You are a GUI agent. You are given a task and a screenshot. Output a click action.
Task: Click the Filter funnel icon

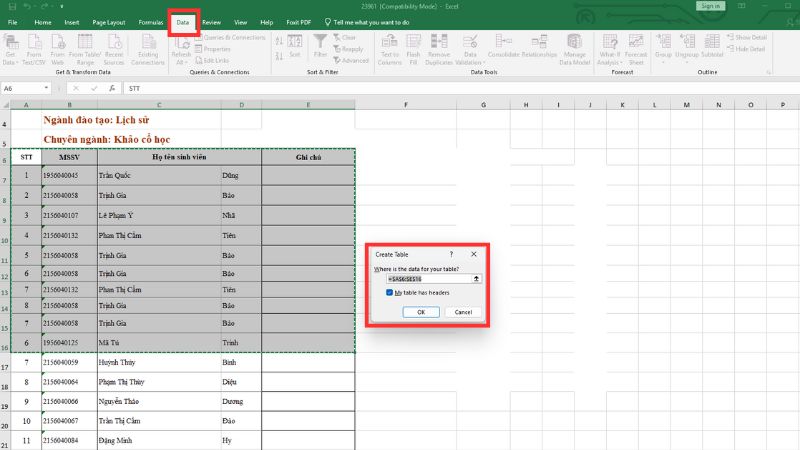coord(320,46)
